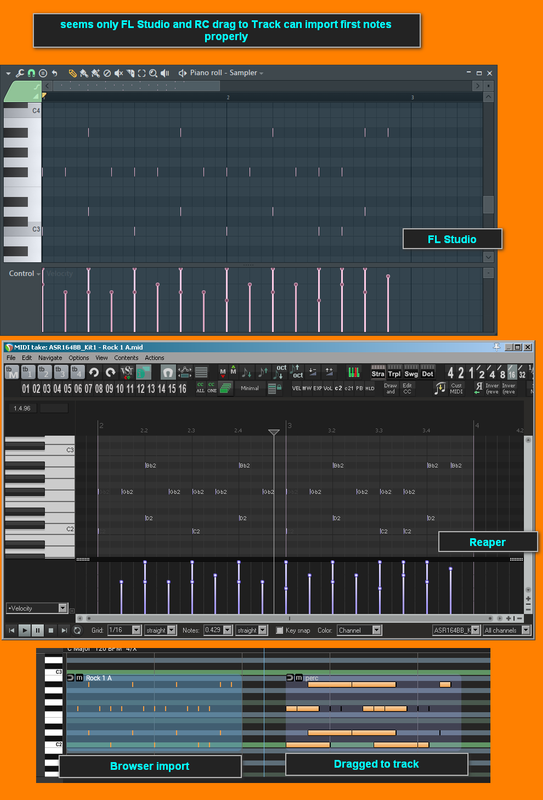Click the VST icon in Reaper toolbar
The width and height of the screenshot is (543, 800).
pyautogui.click(x=127, y=372)
